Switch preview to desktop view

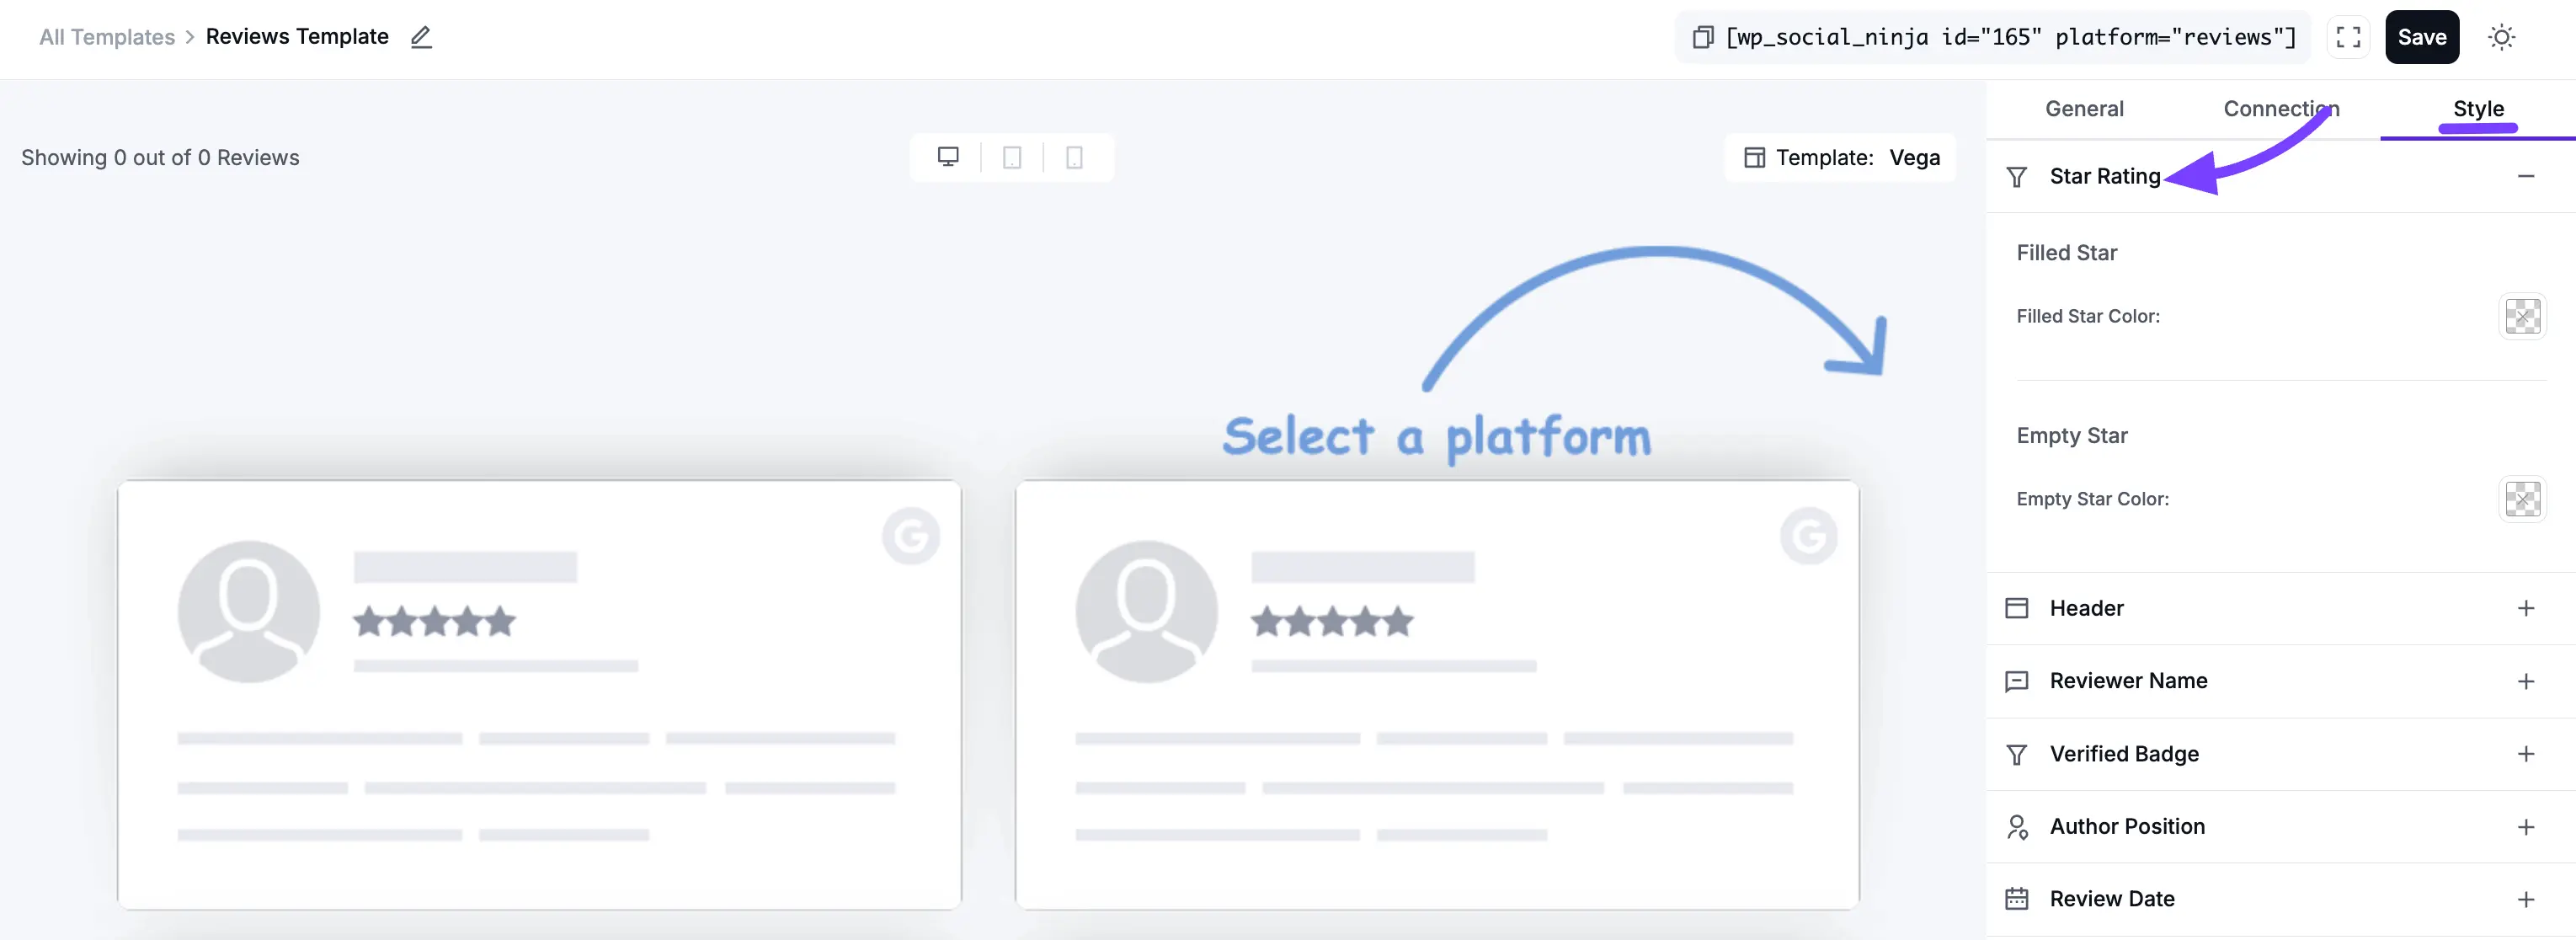coord(947,157)
